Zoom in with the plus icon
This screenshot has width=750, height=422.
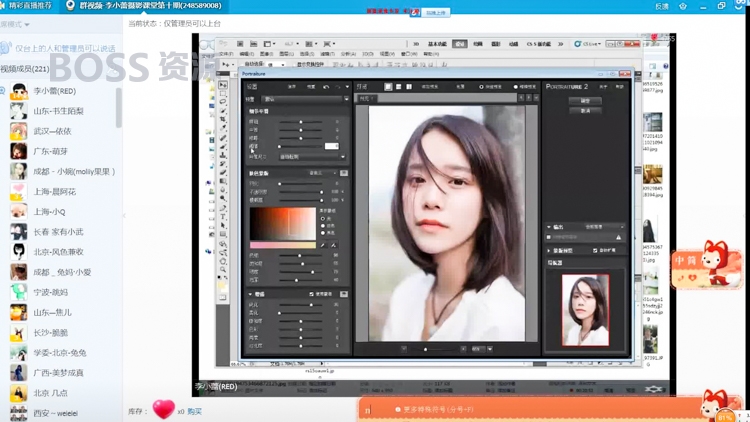463,349
